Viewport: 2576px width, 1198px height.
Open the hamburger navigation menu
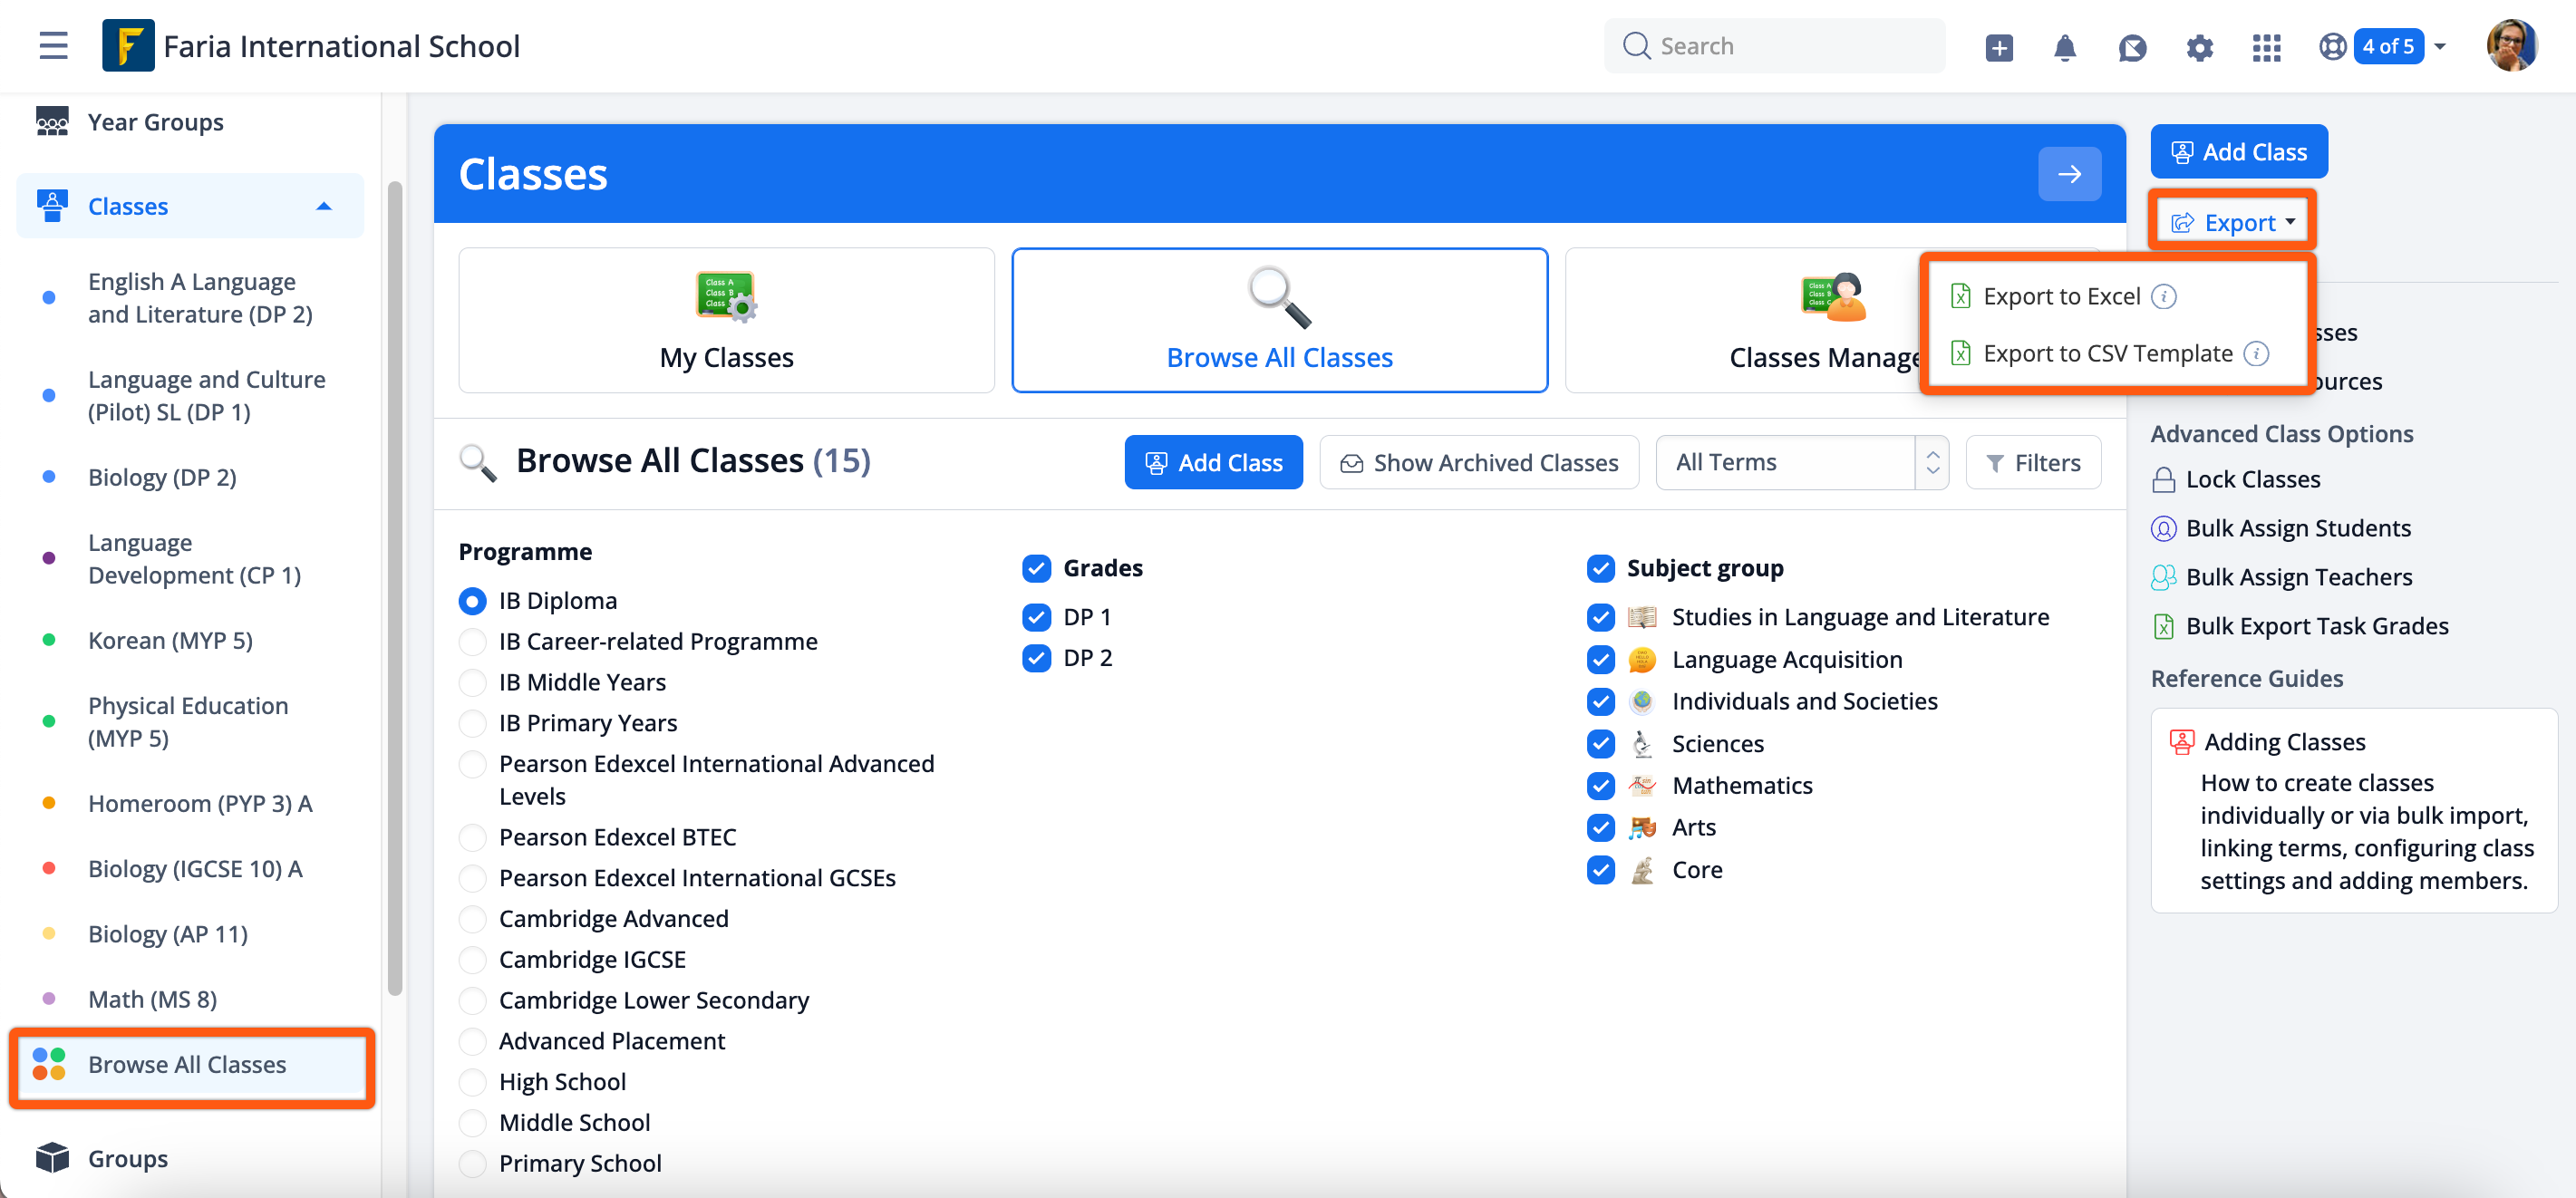point(53,46)
